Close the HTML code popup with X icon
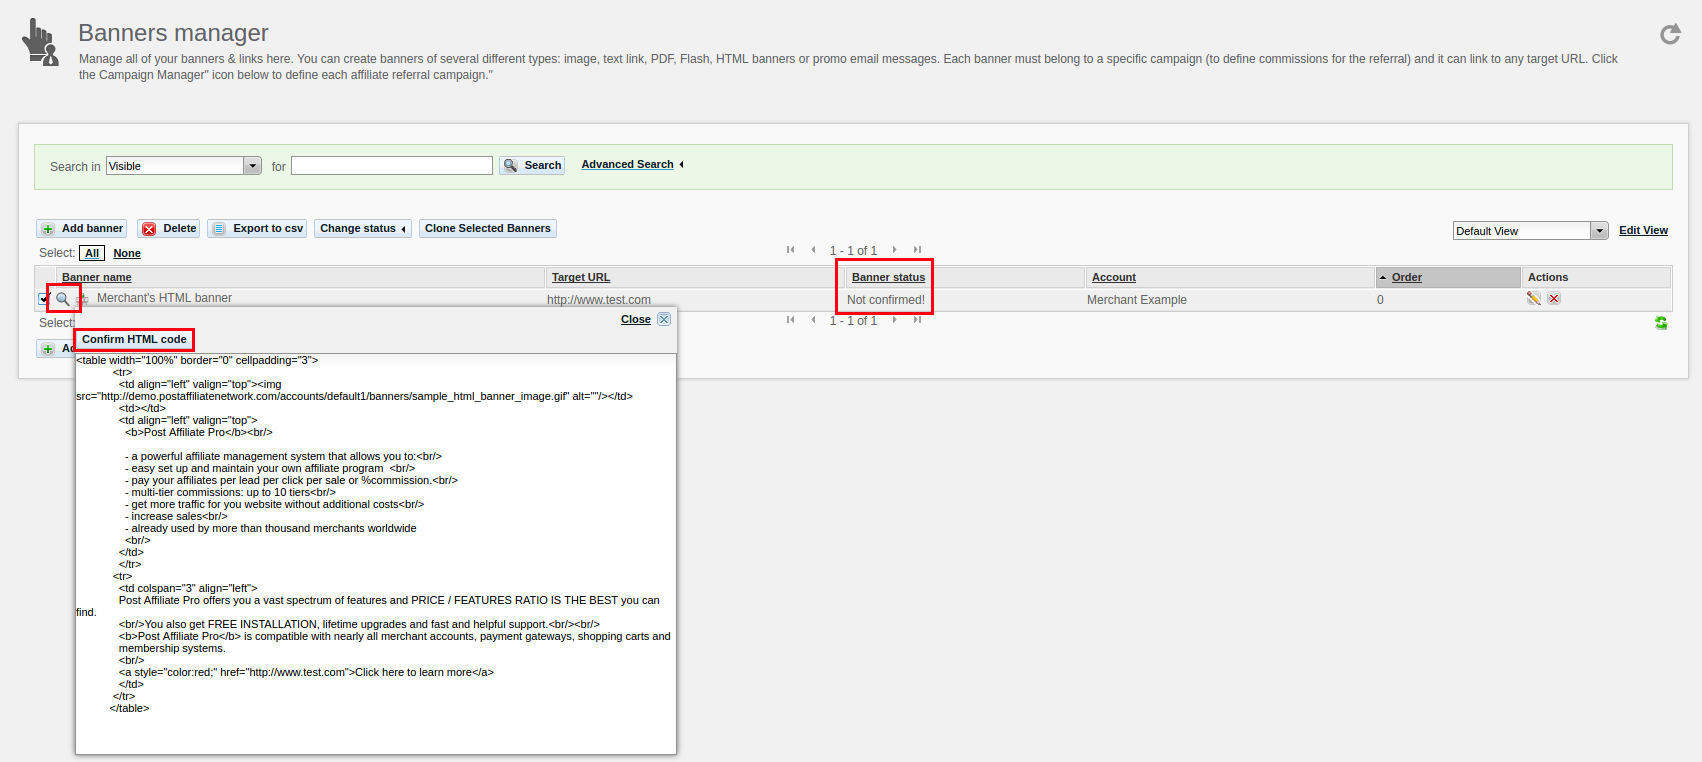The height and width of the screenshot is (762, 1702). 664,319
